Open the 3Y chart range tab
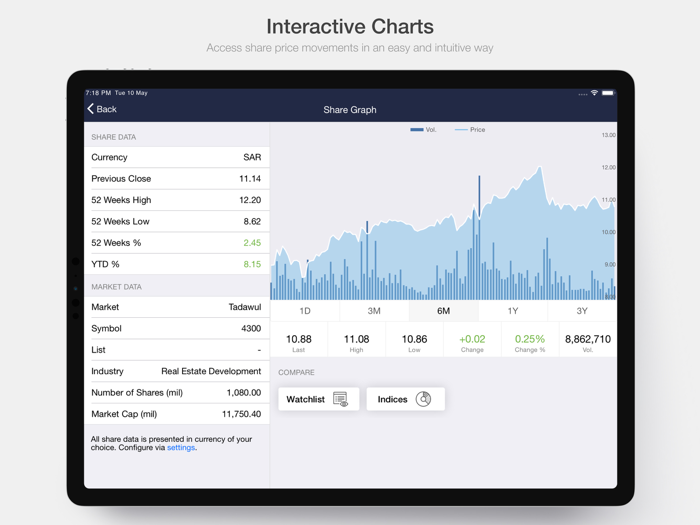 click(x=582, y=311)
